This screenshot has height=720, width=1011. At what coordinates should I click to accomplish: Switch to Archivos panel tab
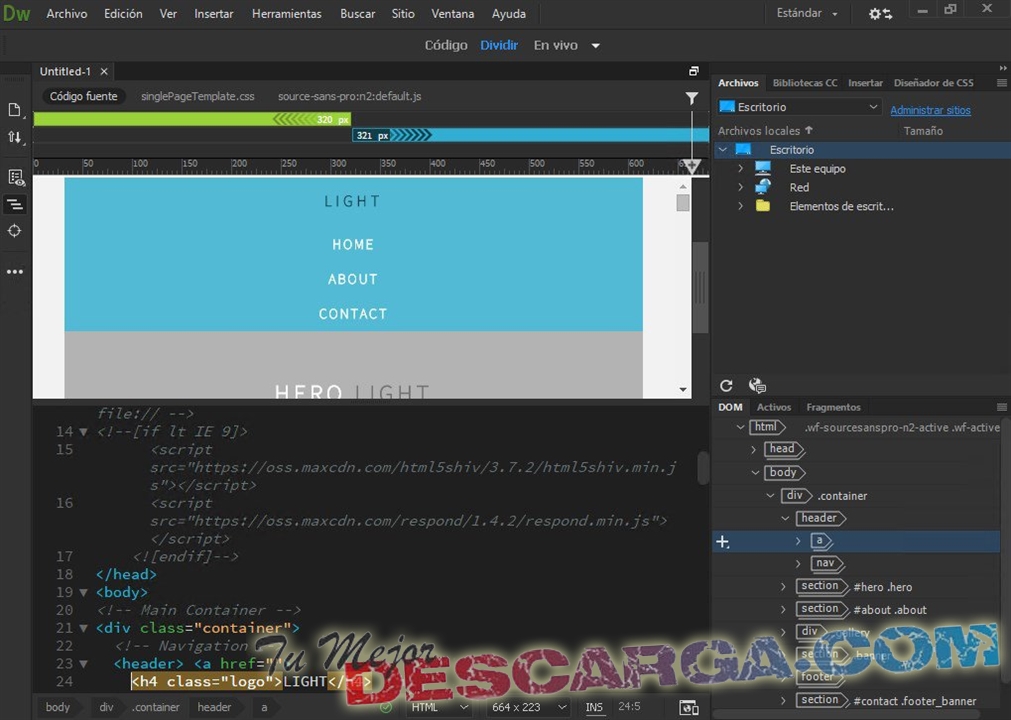(x=738, y=83)
